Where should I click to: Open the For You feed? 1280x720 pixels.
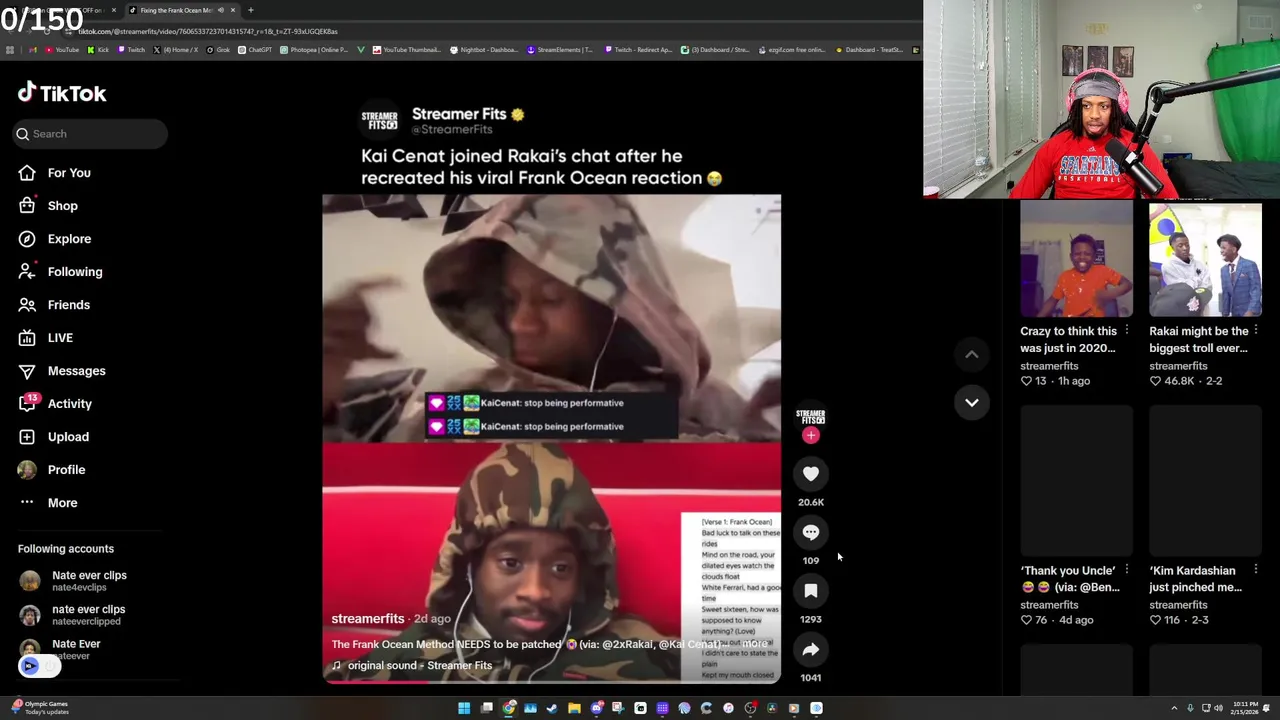coord(69,173)
